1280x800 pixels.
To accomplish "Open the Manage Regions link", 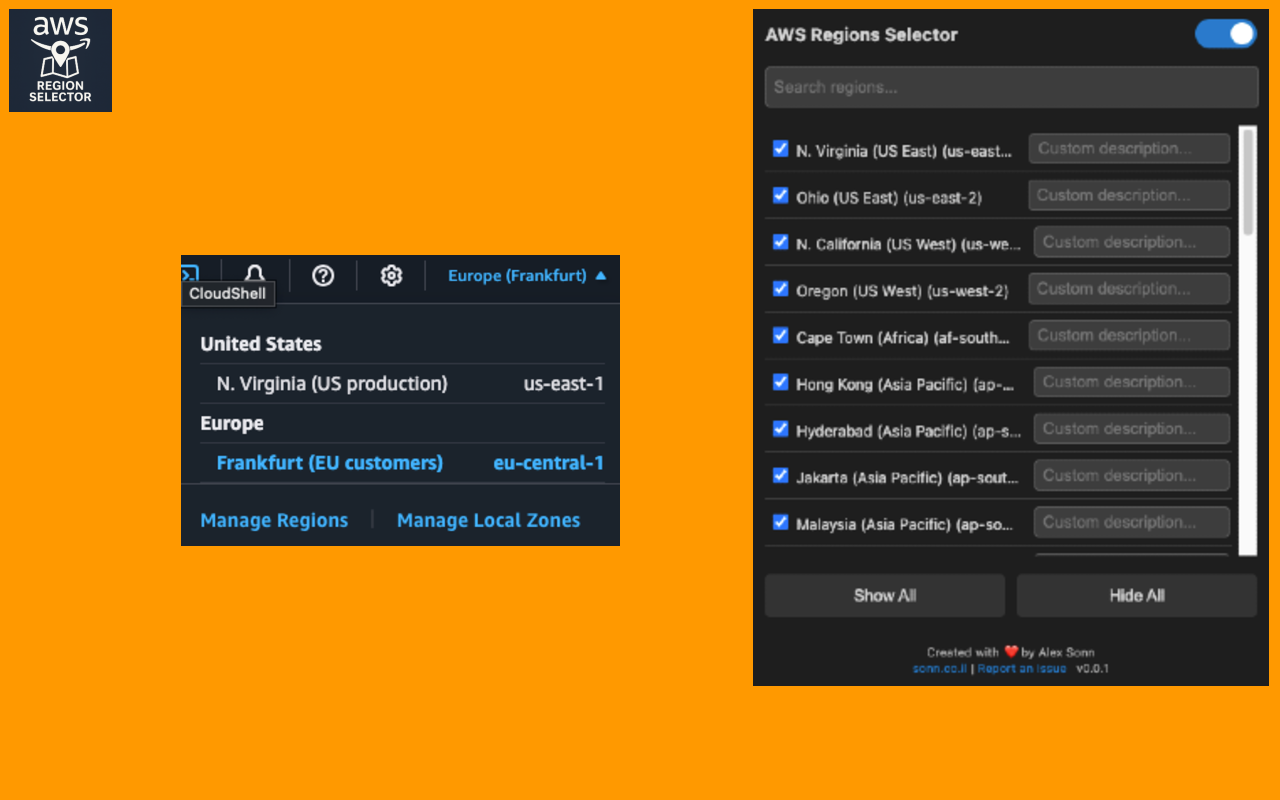I will pos(274,520).
